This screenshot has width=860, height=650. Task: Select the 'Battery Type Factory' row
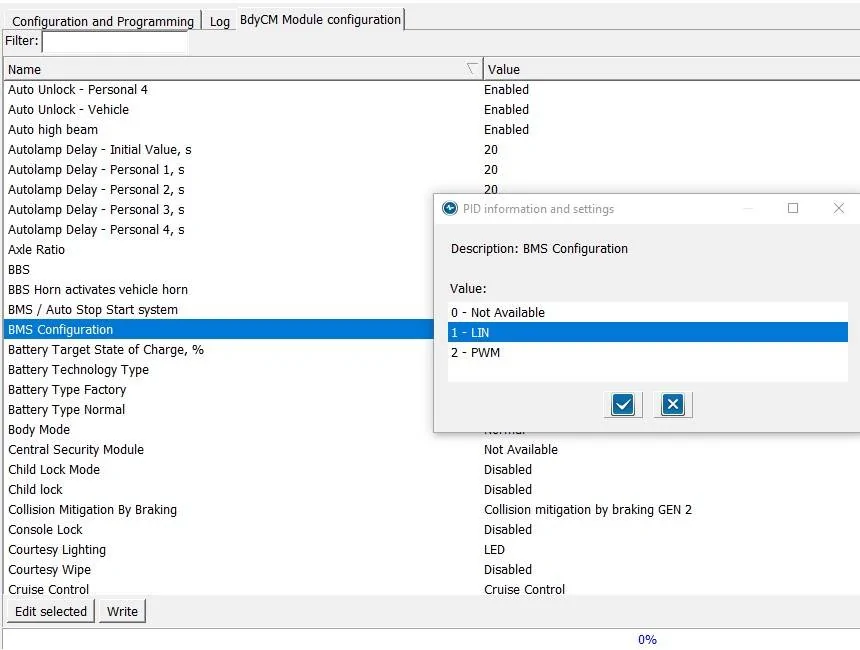pyautogui.click(x=219, y=389)
